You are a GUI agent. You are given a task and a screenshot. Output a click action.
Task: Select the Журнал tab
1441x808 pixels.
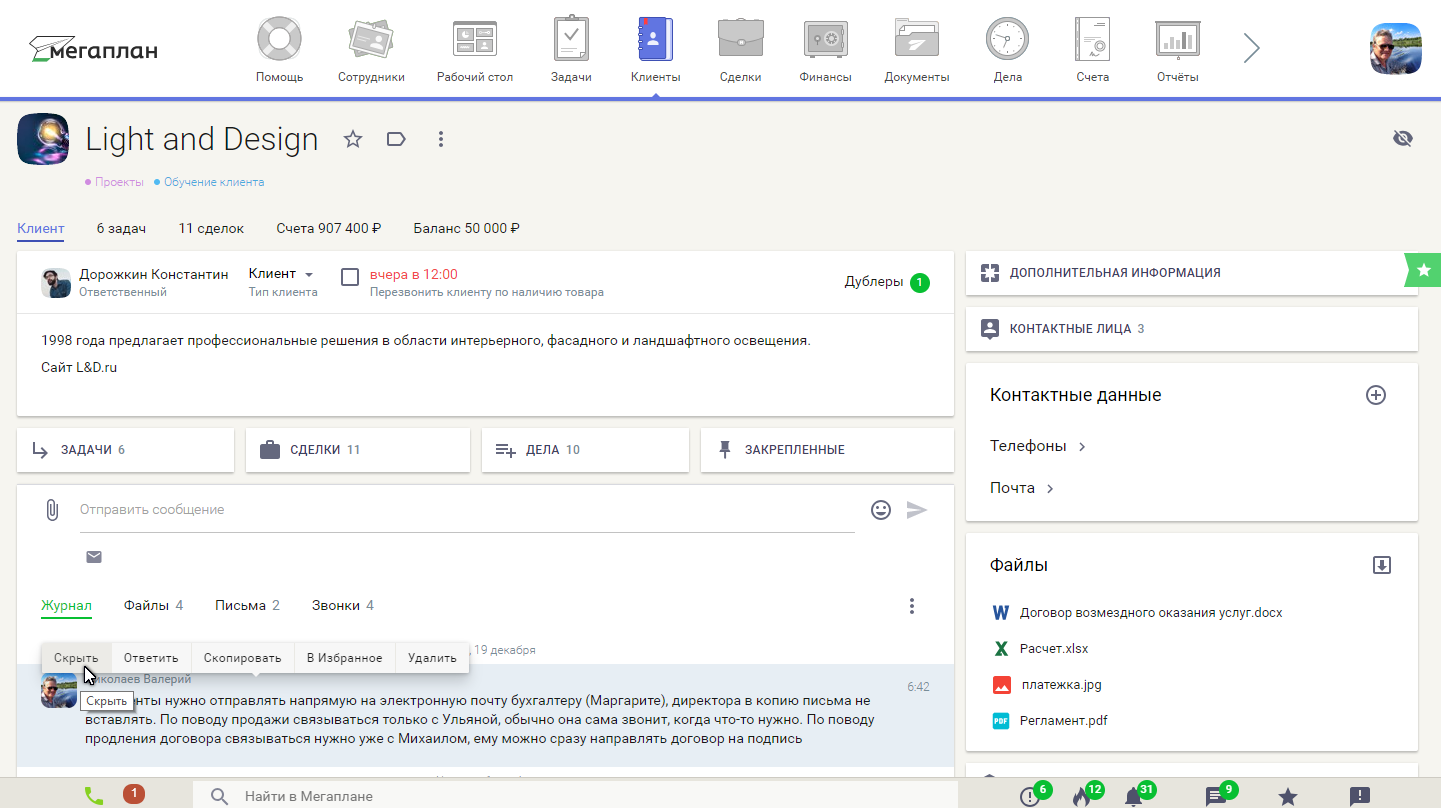tap(66, 605)
